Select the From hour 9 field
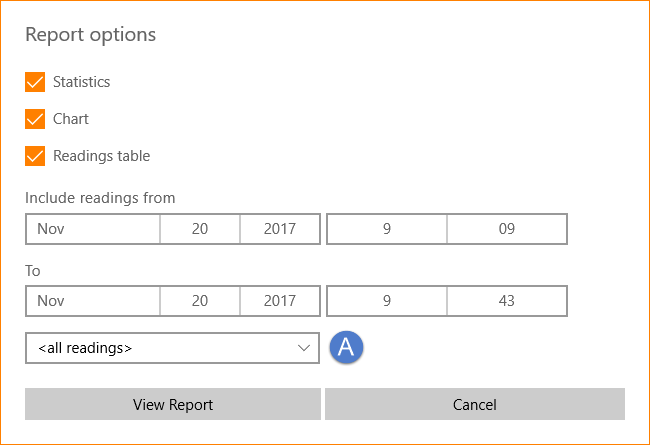 click(387, 229)
